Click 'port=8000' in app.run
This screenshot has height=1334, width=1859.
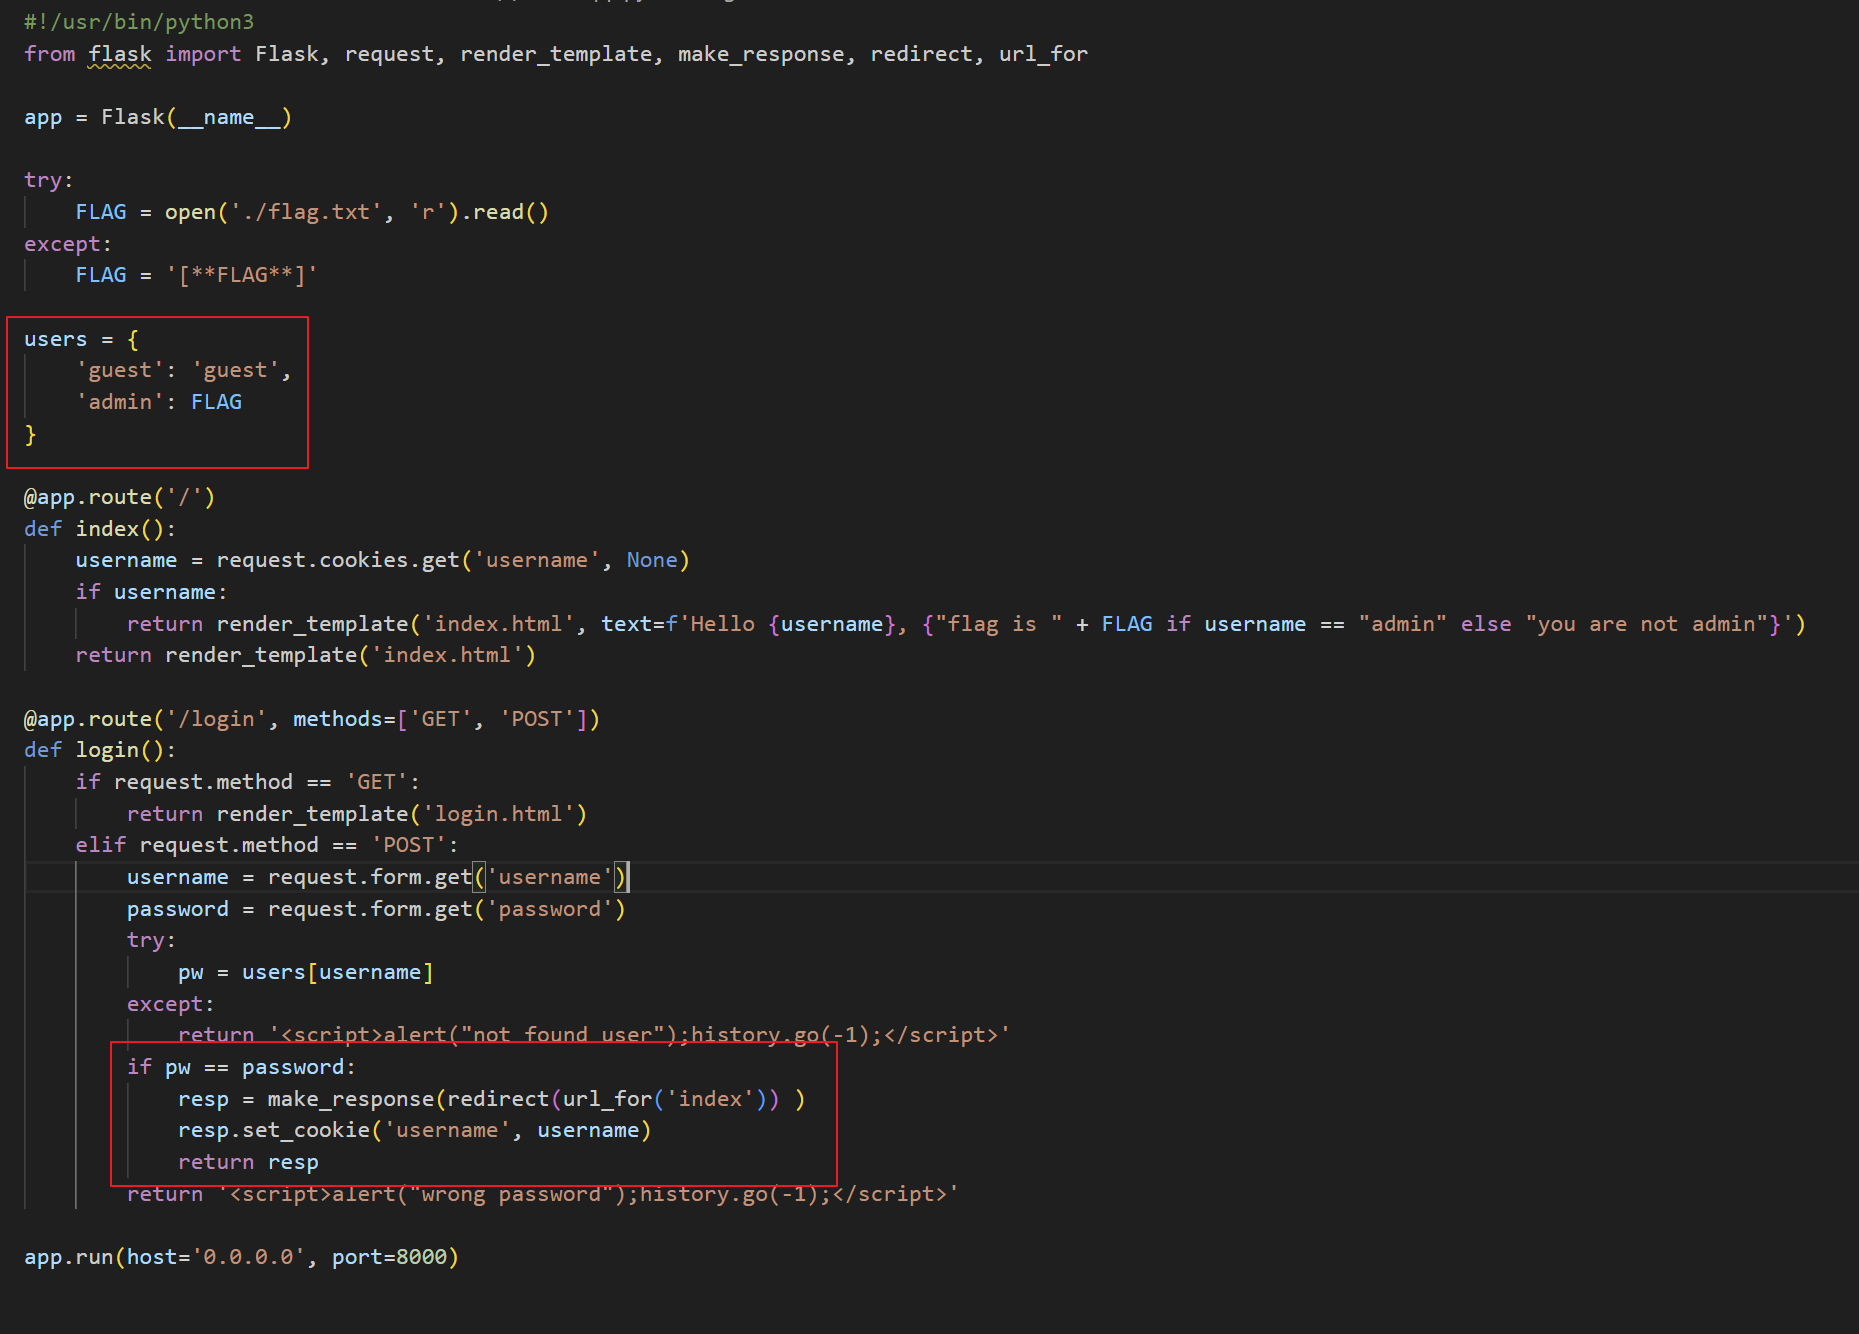(x=389, y=1257)
